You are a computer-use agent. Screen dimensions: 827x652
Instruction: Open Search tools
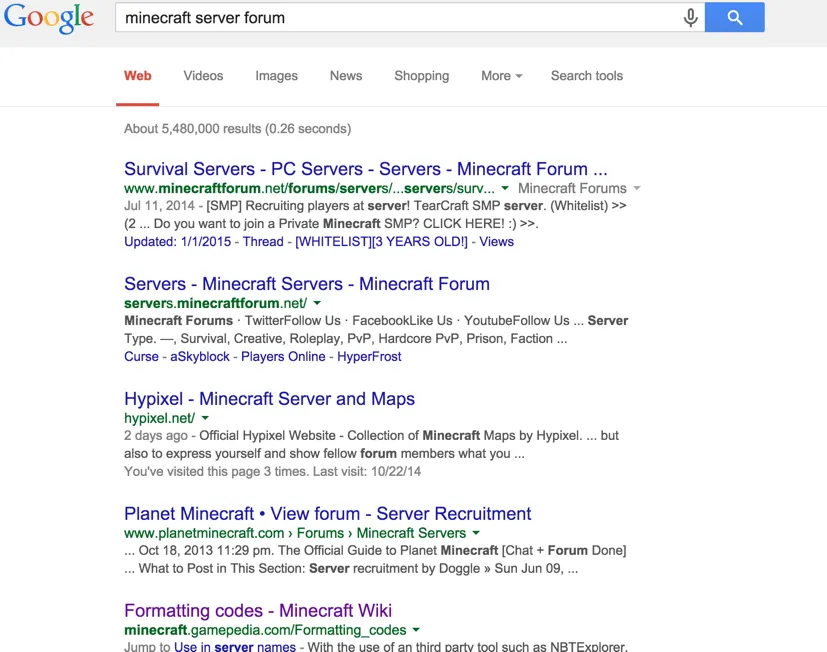tap(586, 76)
